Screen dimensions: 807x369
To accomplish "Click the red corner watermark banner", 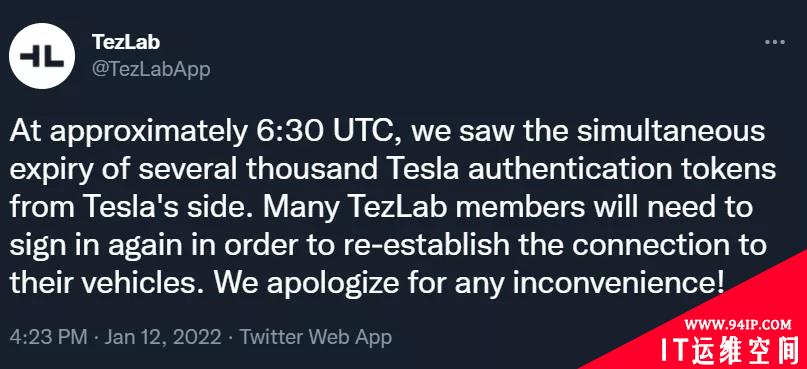I will pyautogui.click(x=721, y=324).
